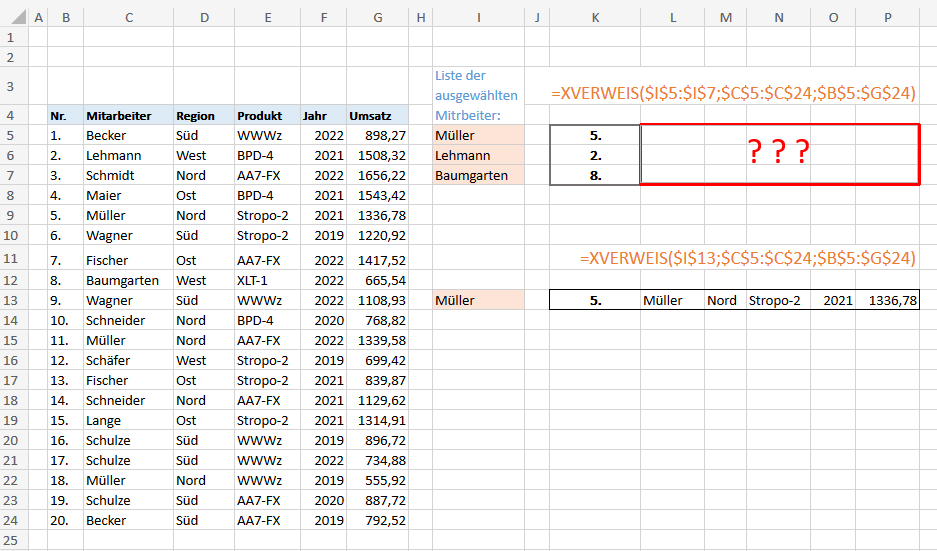Click the 'Nr.' table header cell
The image size is (937, 551).
tap(66, 115)
